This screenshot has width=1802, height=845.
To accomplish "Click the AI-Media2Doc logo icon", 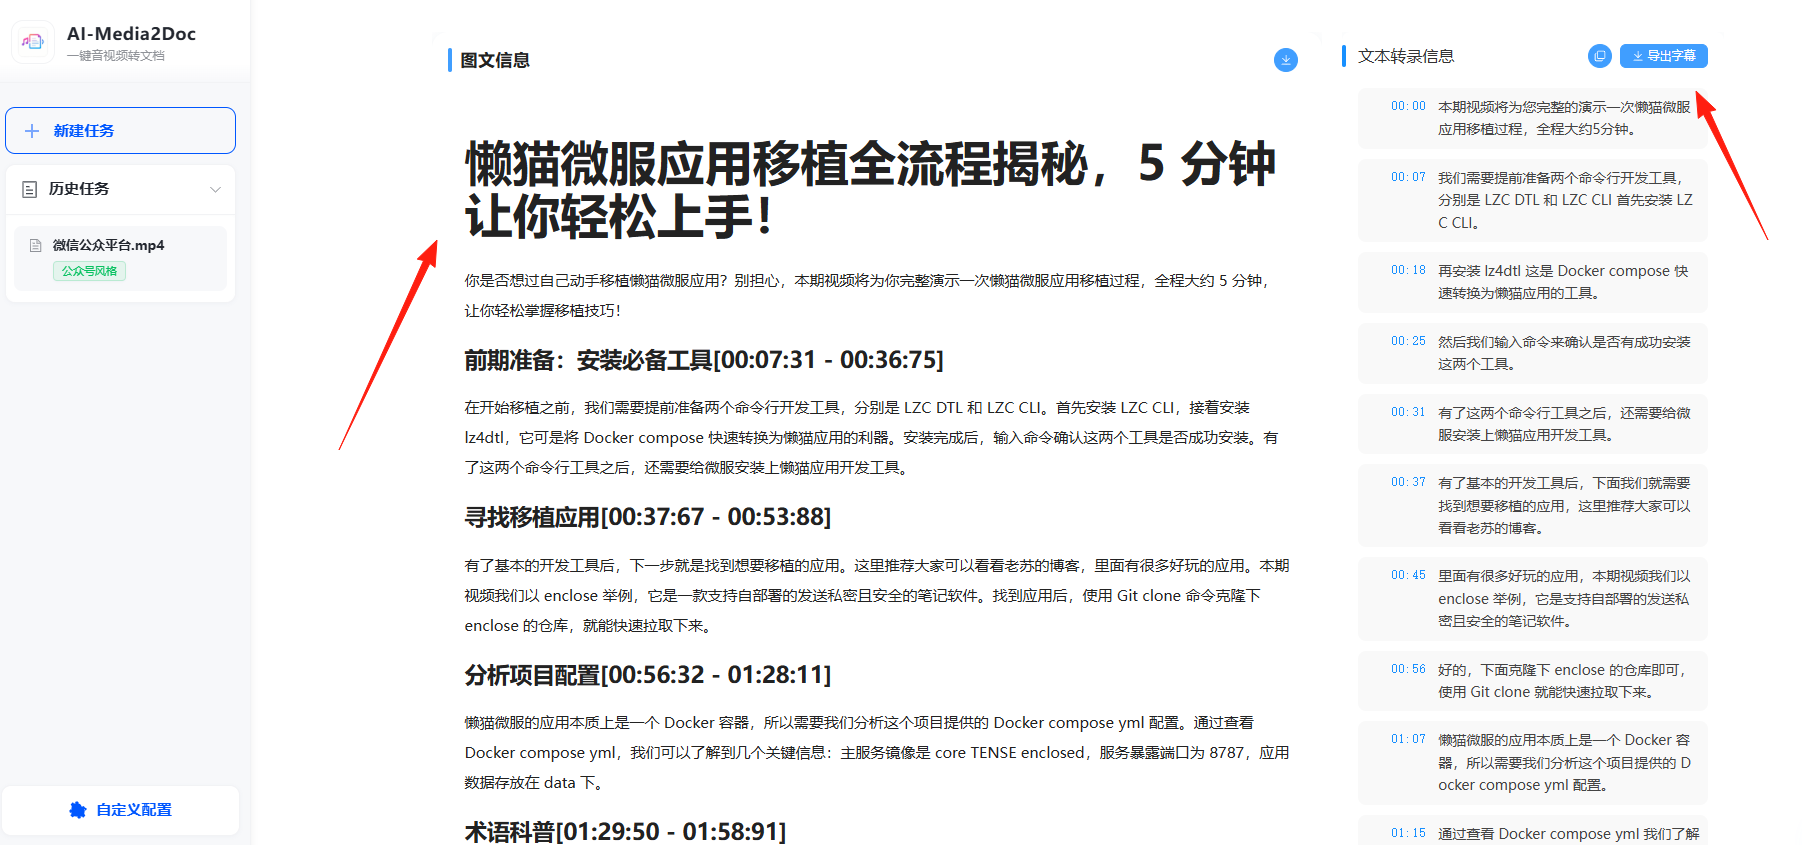I will [x=33, y=42].
